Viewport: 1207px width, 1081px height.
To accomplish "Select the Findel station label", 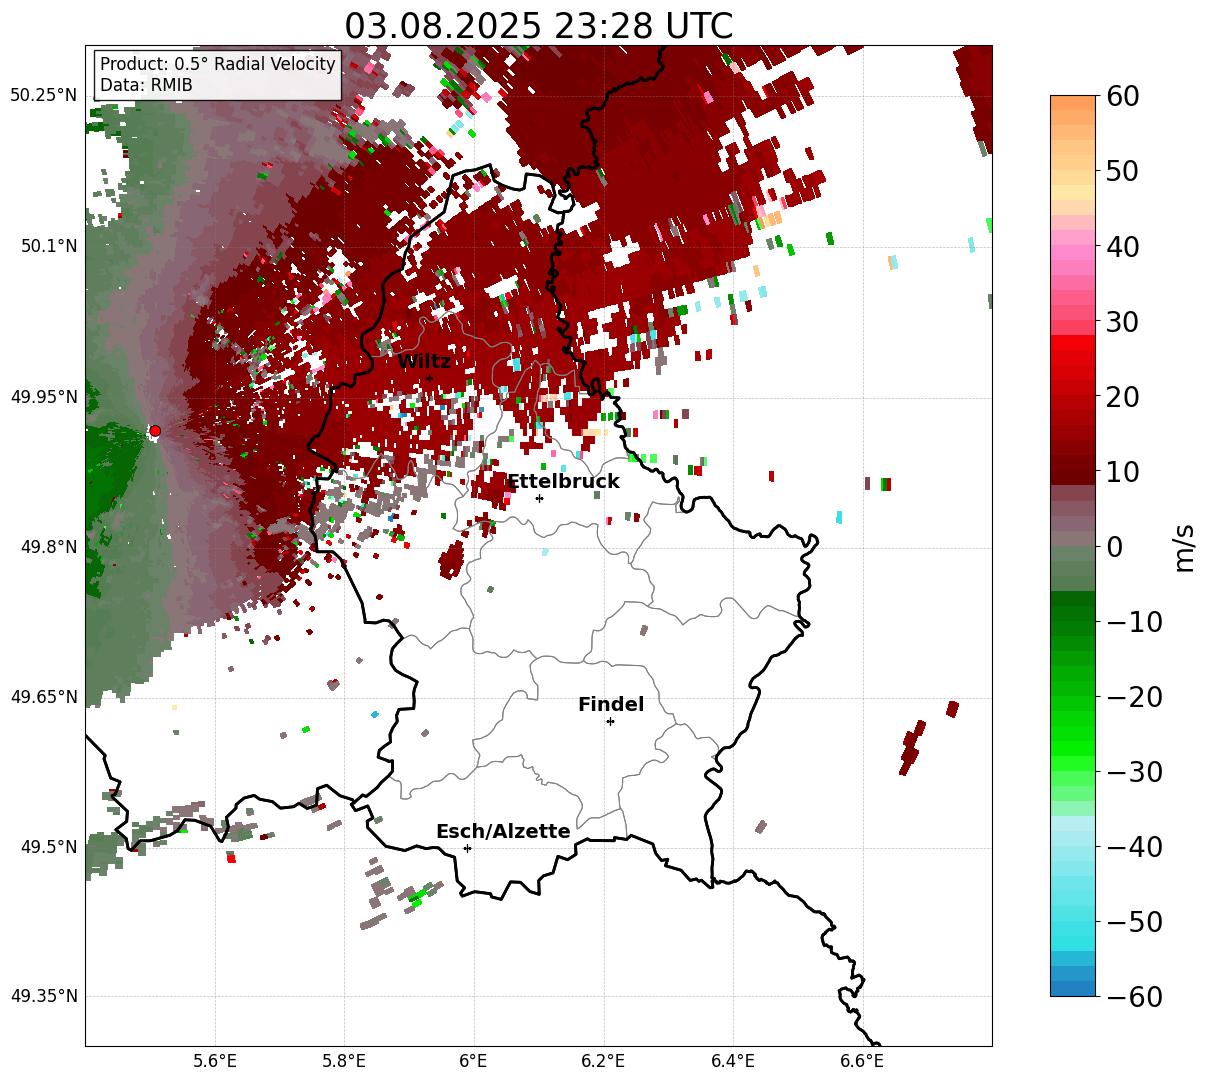I will coord(611,705).
